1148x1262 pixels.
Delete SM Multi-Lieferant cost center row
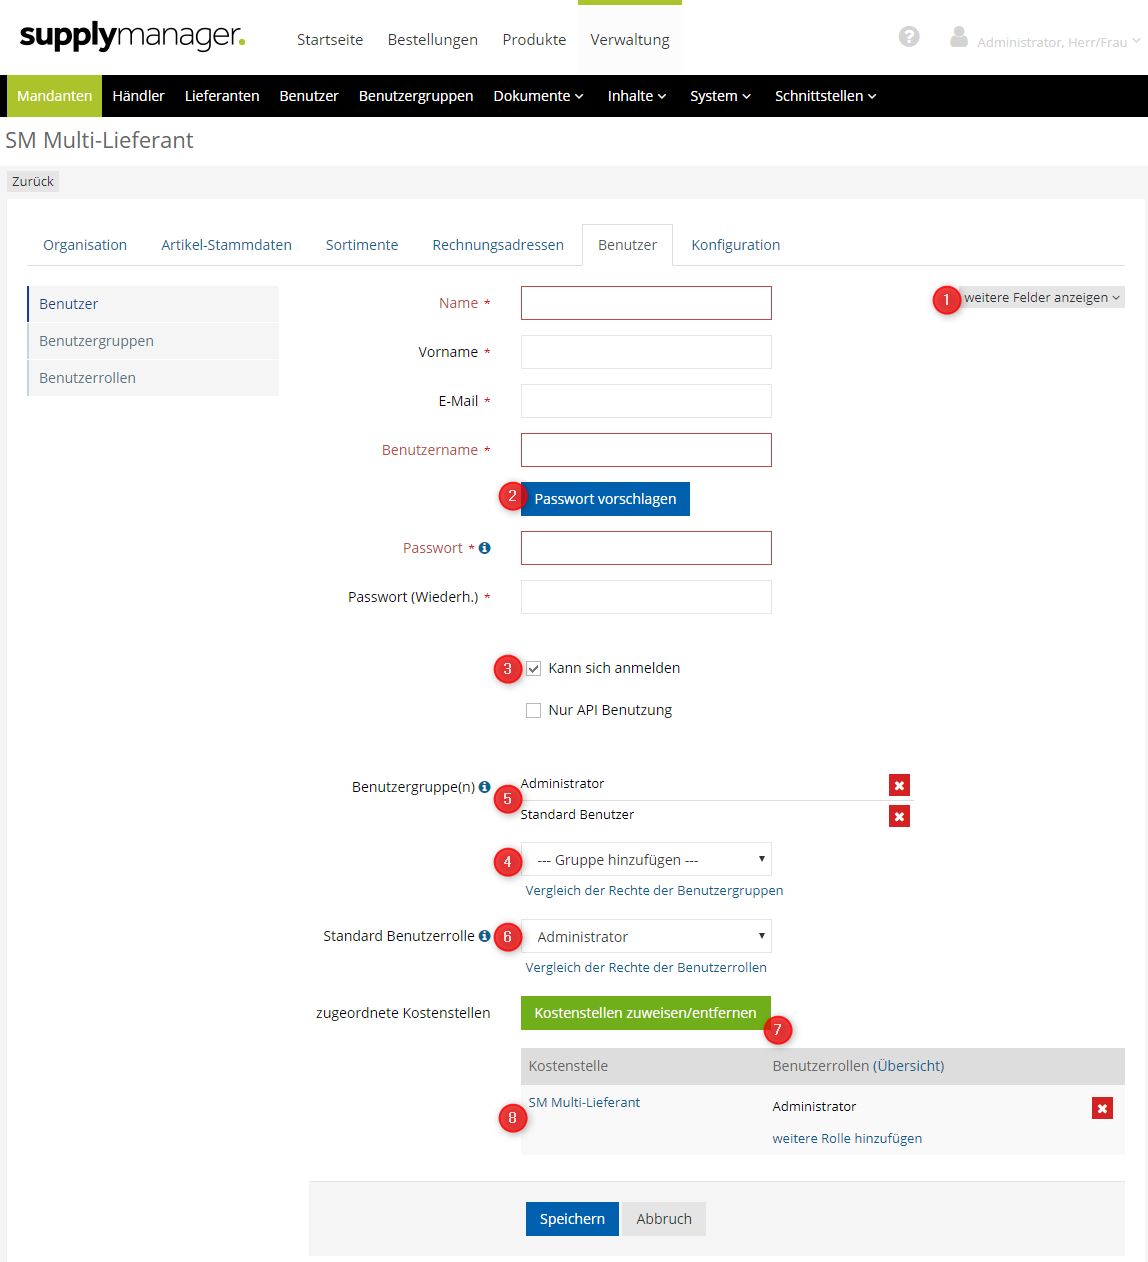click(1102, 1108)
